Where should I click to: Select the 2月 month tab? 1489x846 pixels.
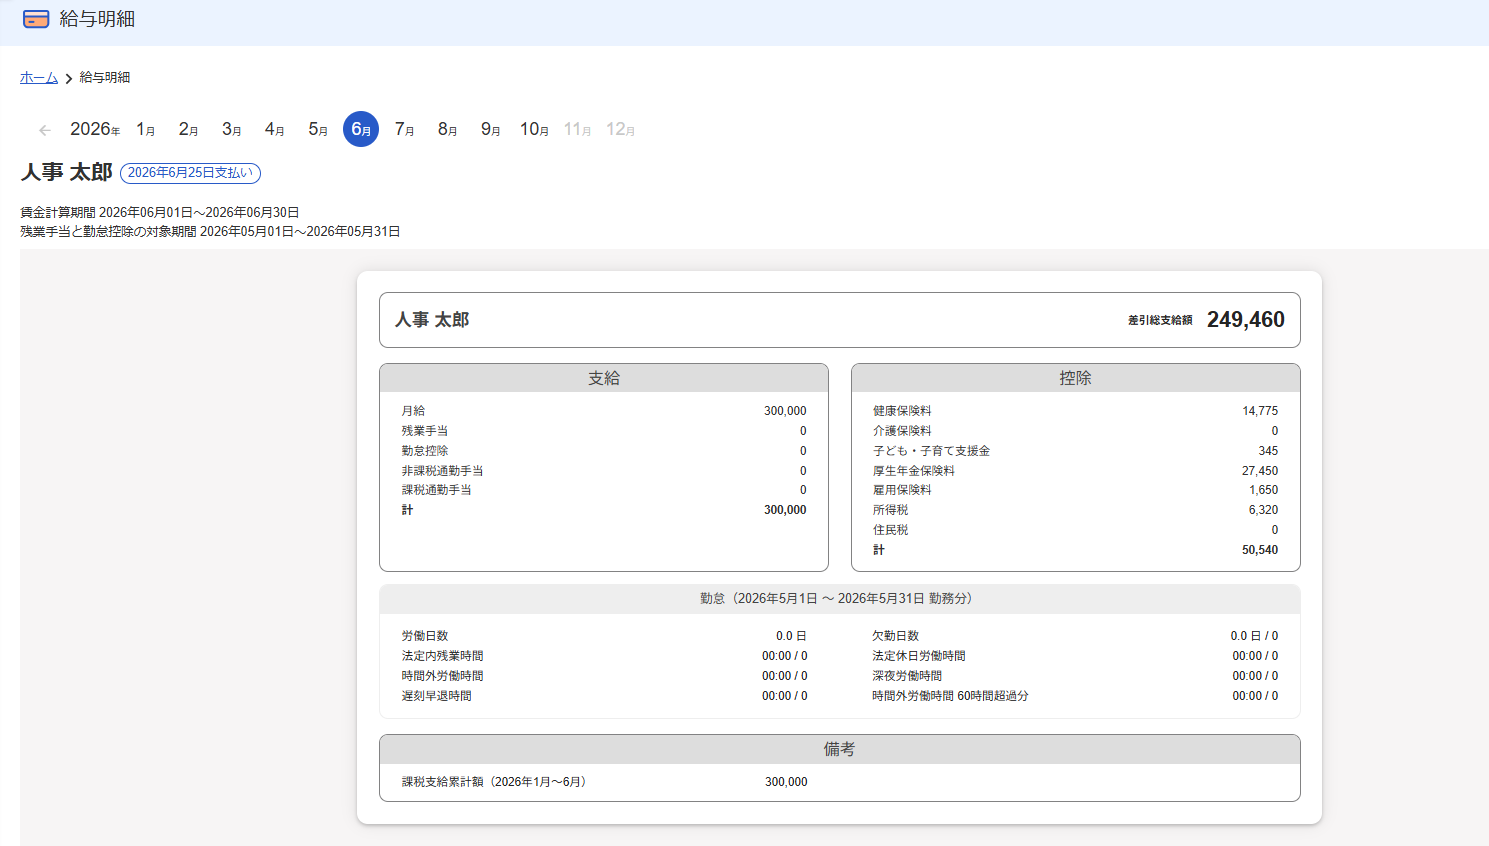[189, 129]
